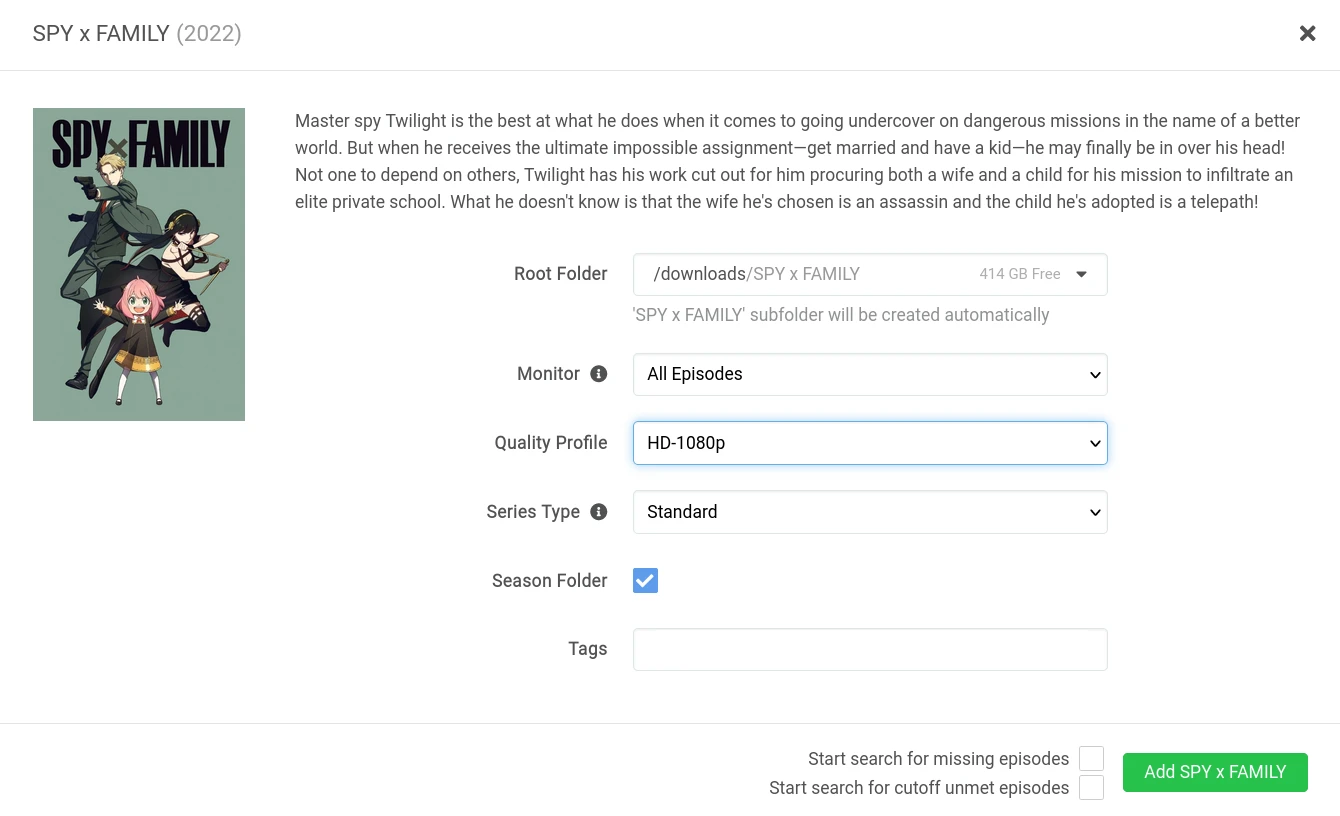Enable start search for missing episodes

click(x=1091, y=759)
